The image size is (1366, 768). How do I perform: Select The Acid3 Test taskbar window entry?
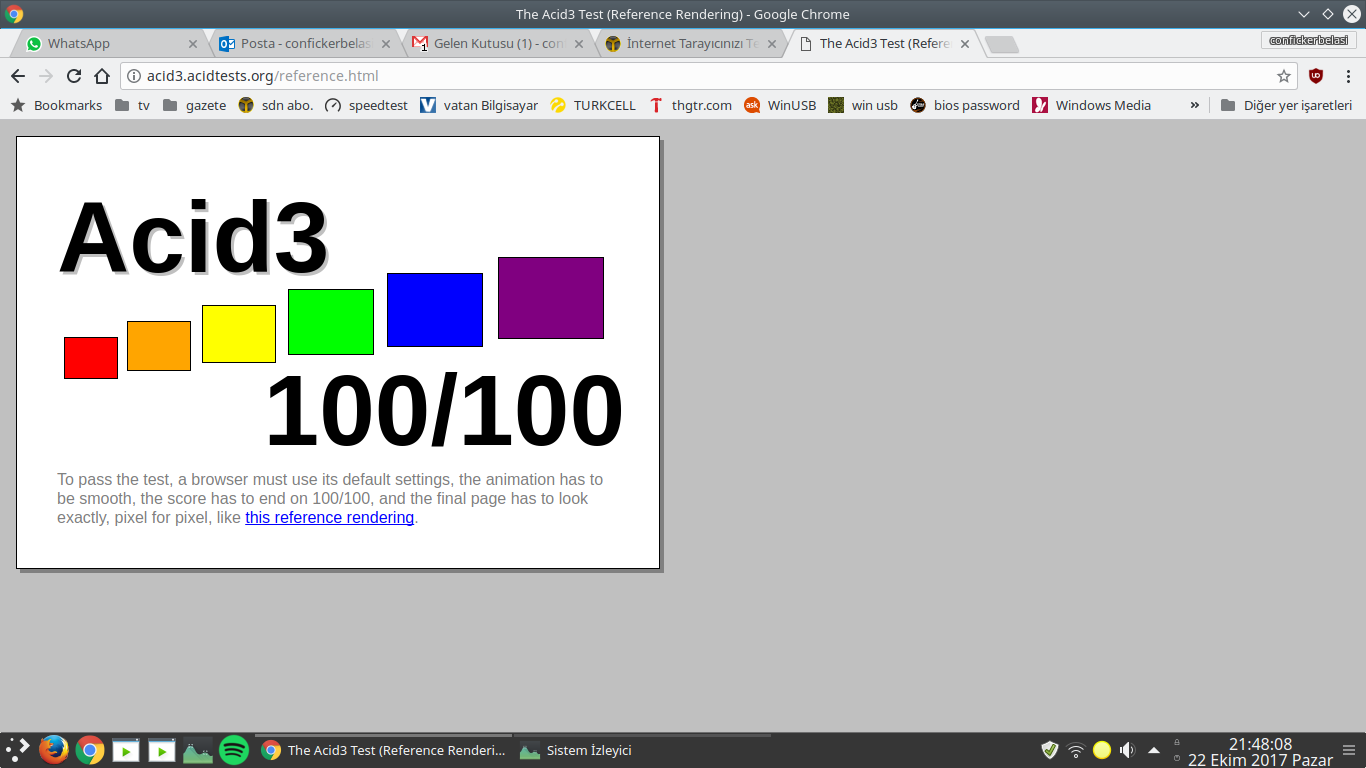point(384,750)
